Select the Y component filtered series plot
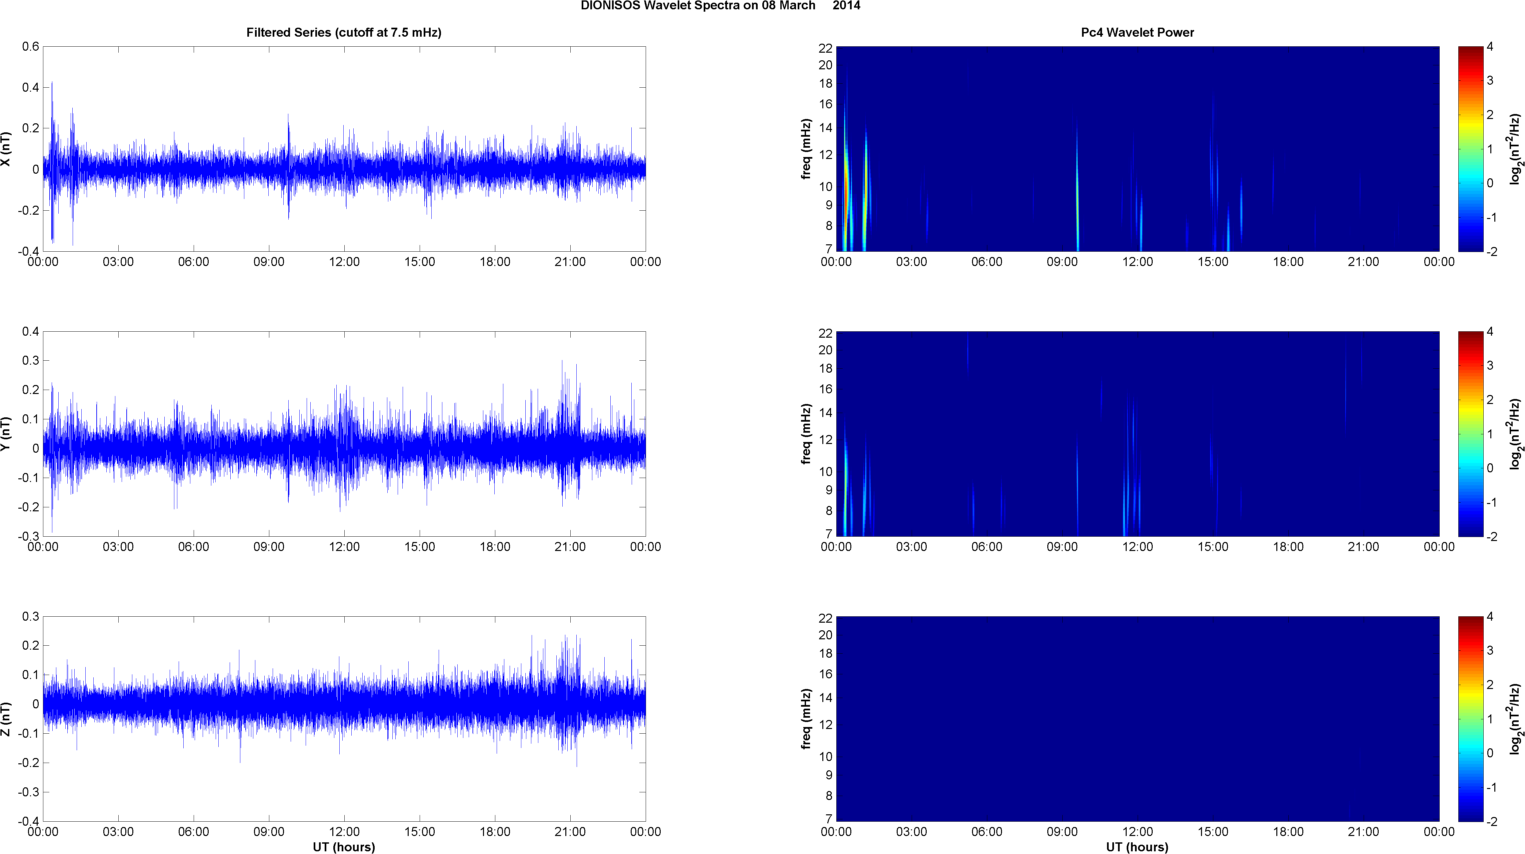1525x854 pixels. (344, 434)
